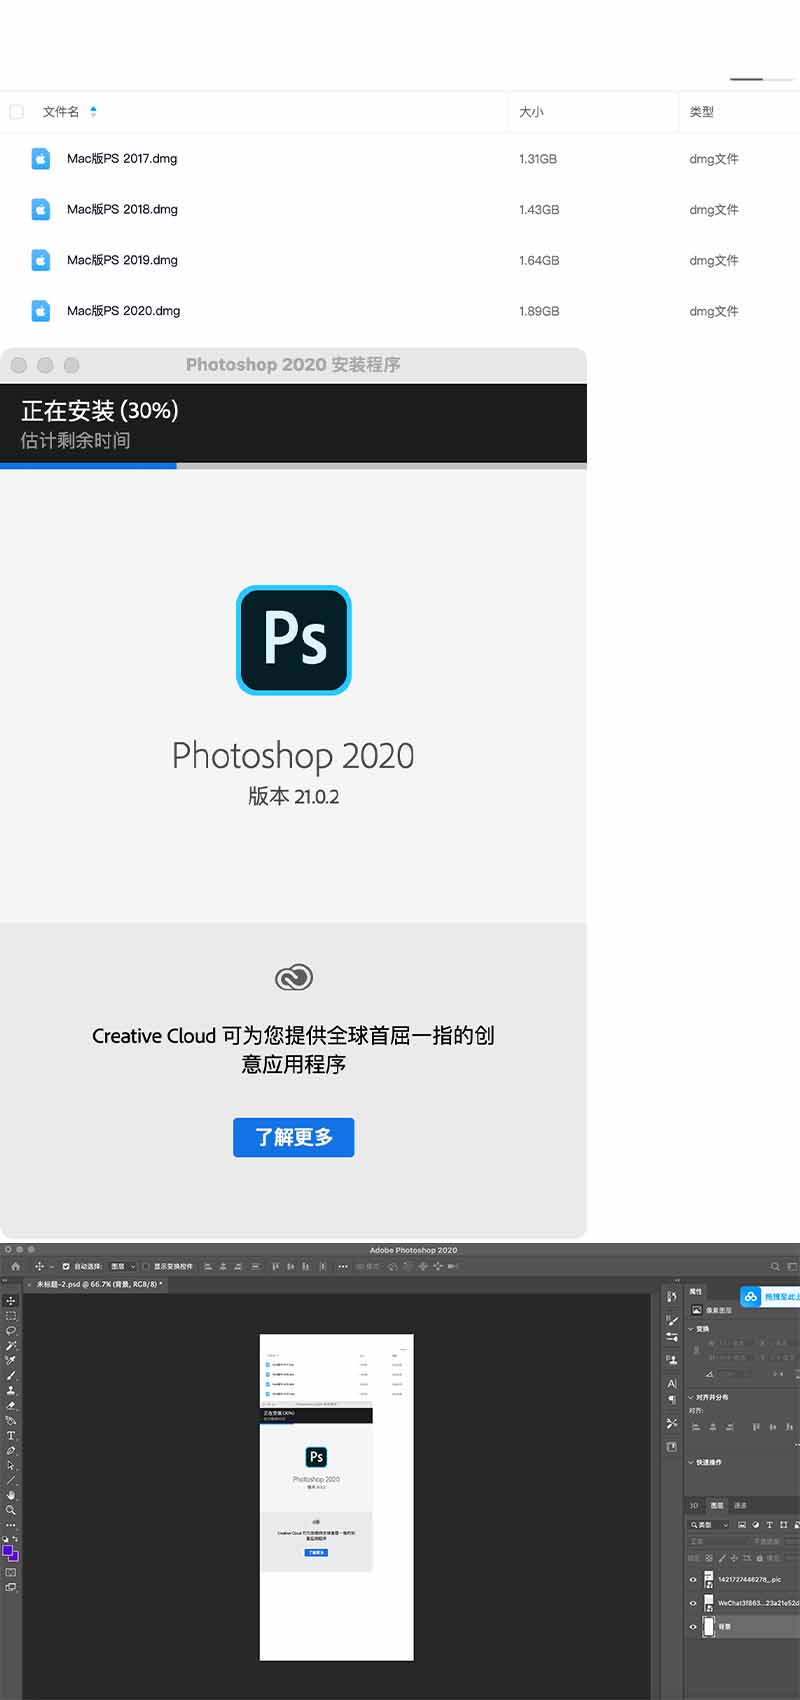This screenshot has height=1700, width=800.
Task: Open the Edit Toolbar three-dots icon
Action: coord(10,1525)
